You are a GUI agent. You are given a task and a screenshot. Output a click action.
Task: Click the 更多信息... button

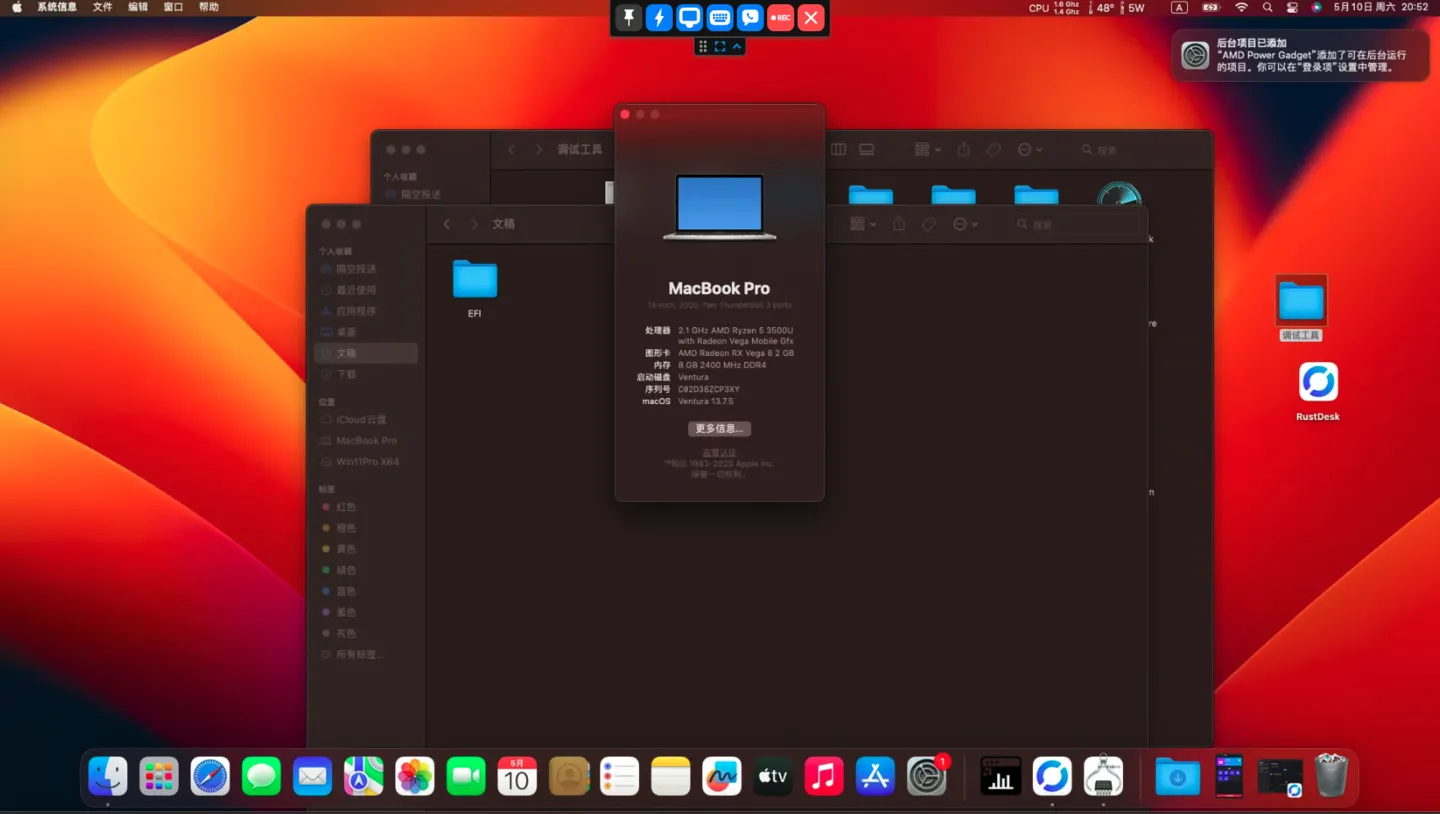pos(719,429)
